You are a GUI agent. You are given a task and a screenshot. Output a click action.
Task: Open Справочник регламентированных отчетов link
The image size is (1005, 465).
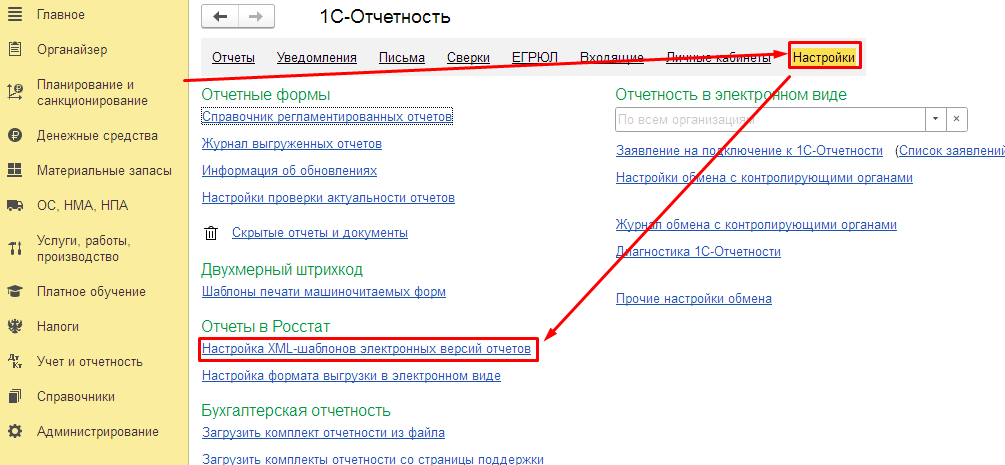click(x=328, y=117)
